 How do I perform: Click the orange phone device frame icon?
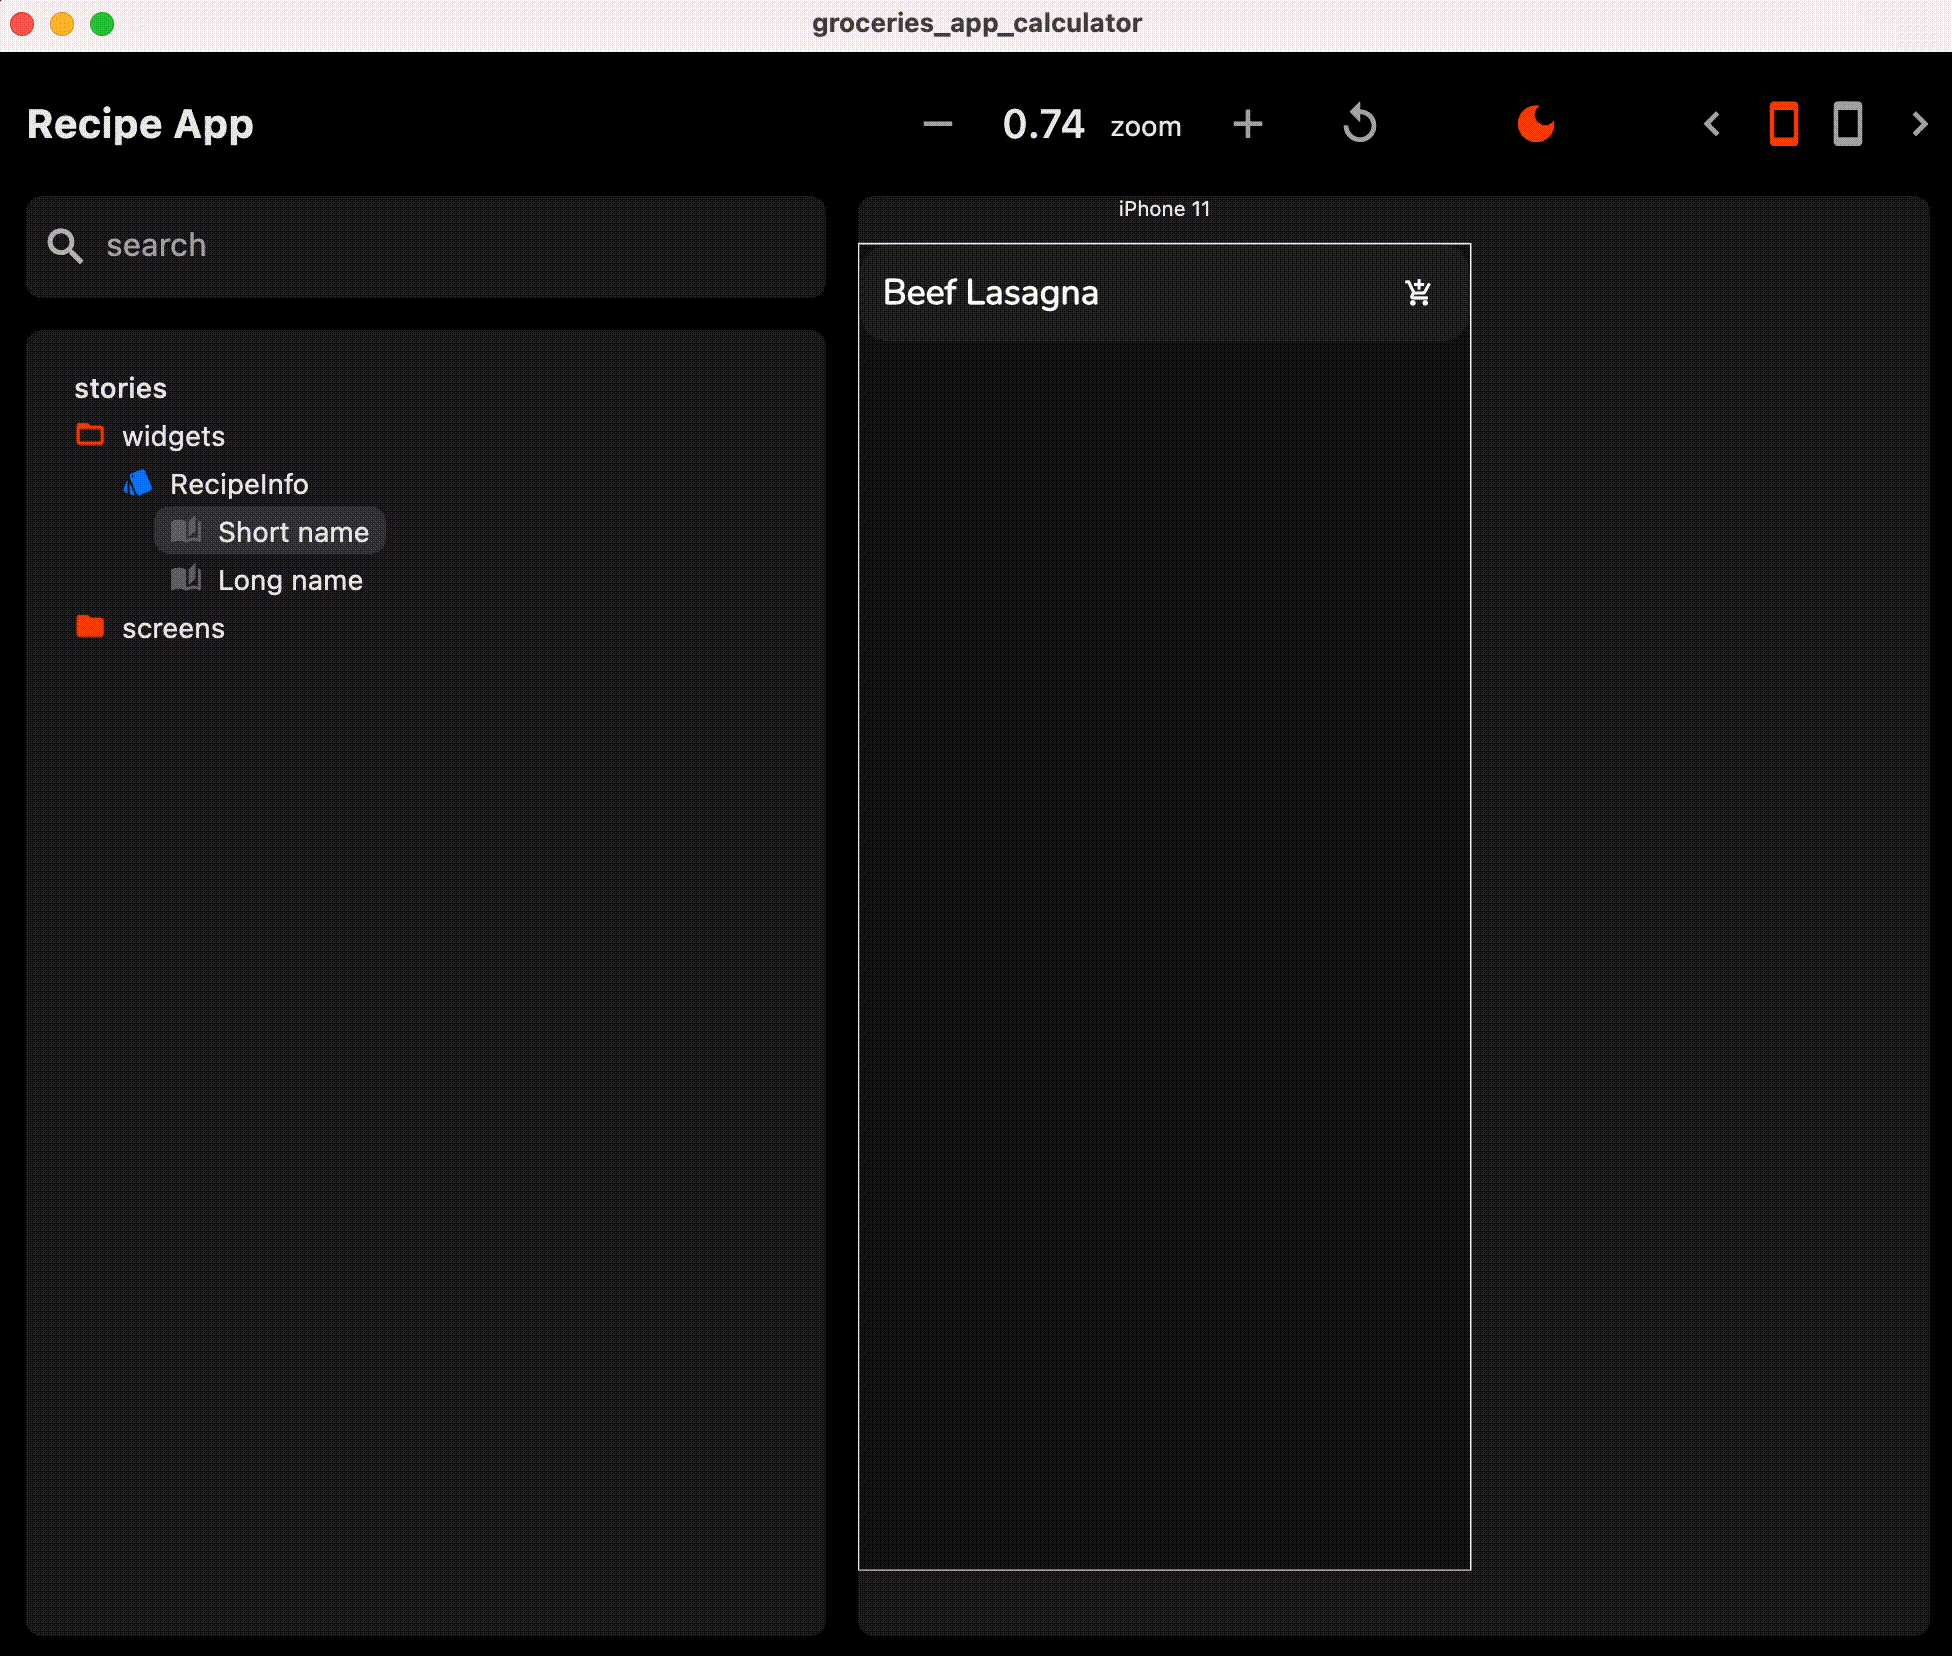coord(1783,123)
